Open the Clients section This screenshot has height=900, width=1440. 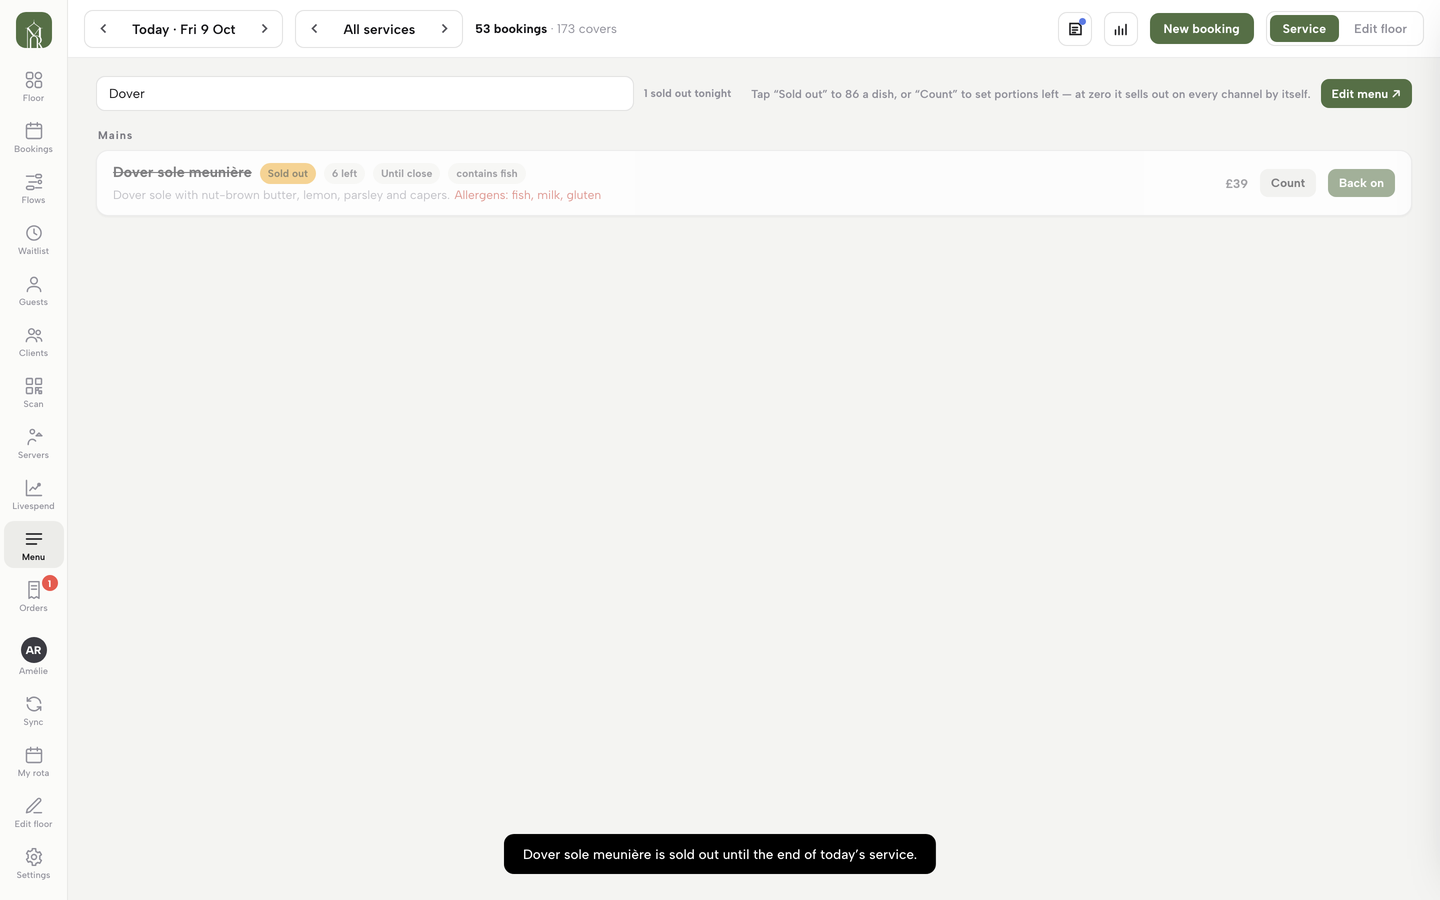click(34, 341)
